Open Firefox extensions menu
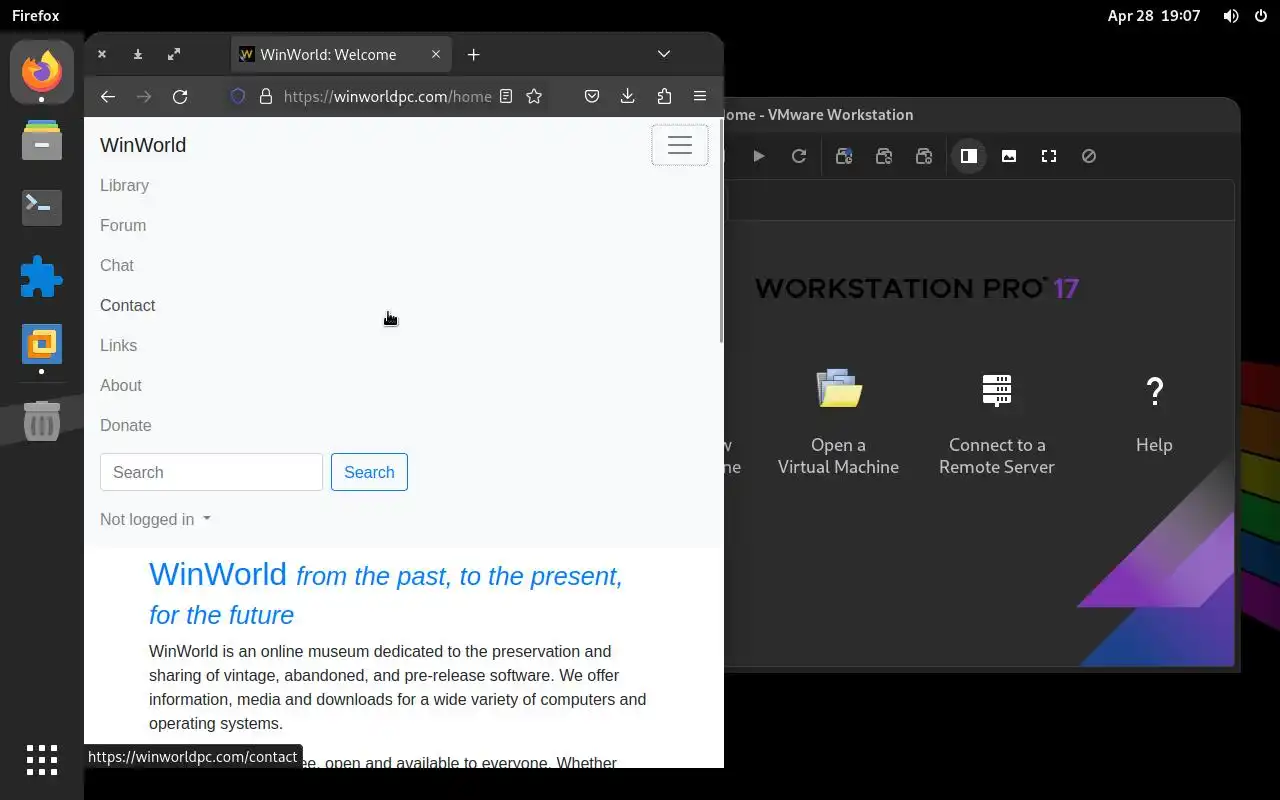Screen dimensions: 1280x800 point(664,96)
